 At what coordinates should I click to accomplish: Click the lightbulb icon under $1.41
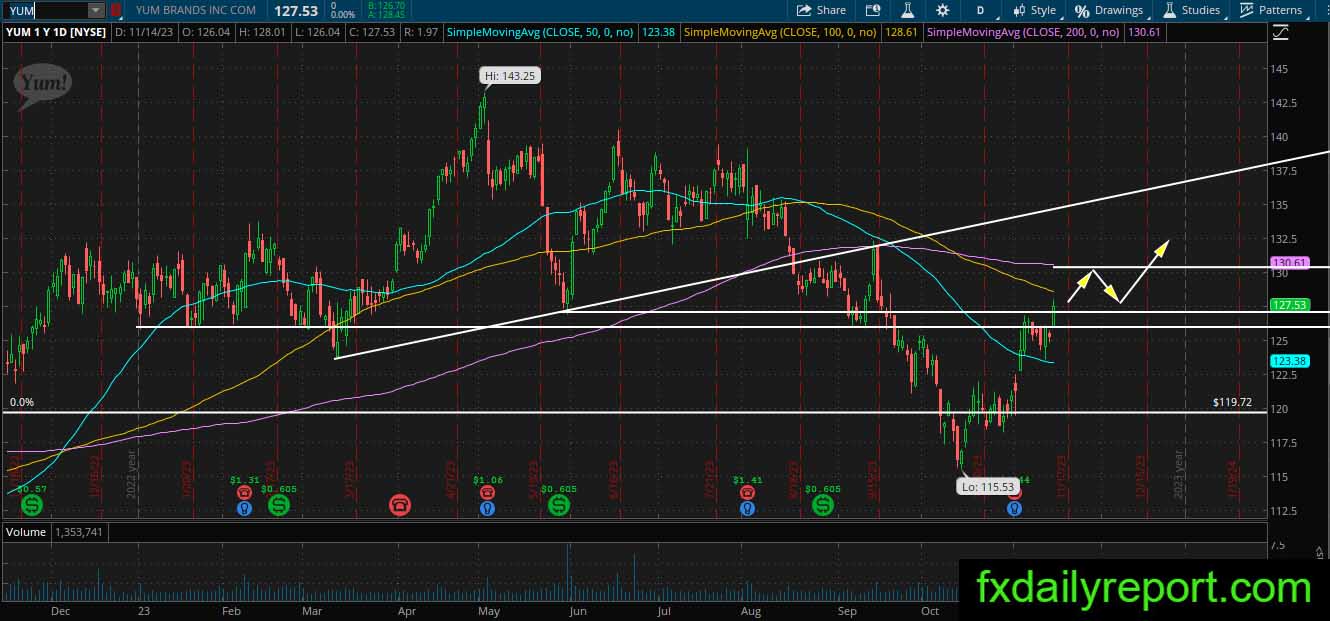[x=747, y=508]
